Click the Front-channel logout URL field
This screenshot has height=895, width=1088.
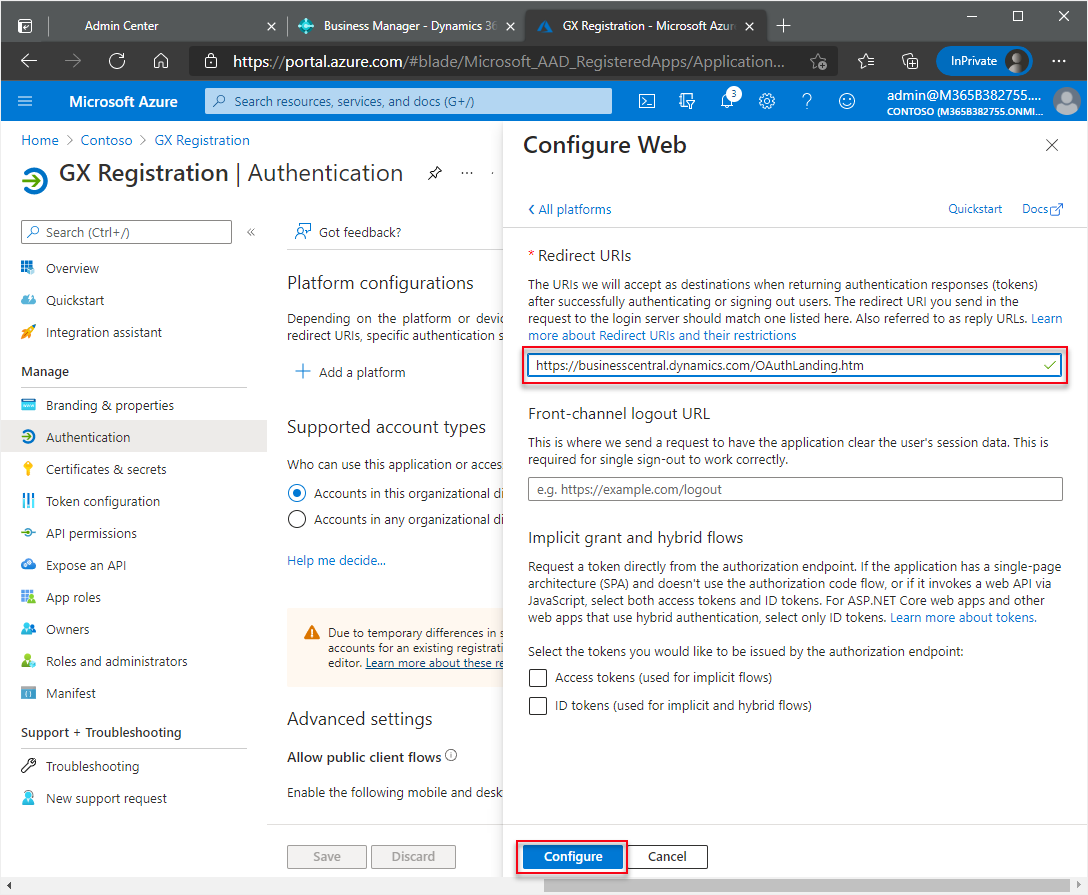coord(794,490)
